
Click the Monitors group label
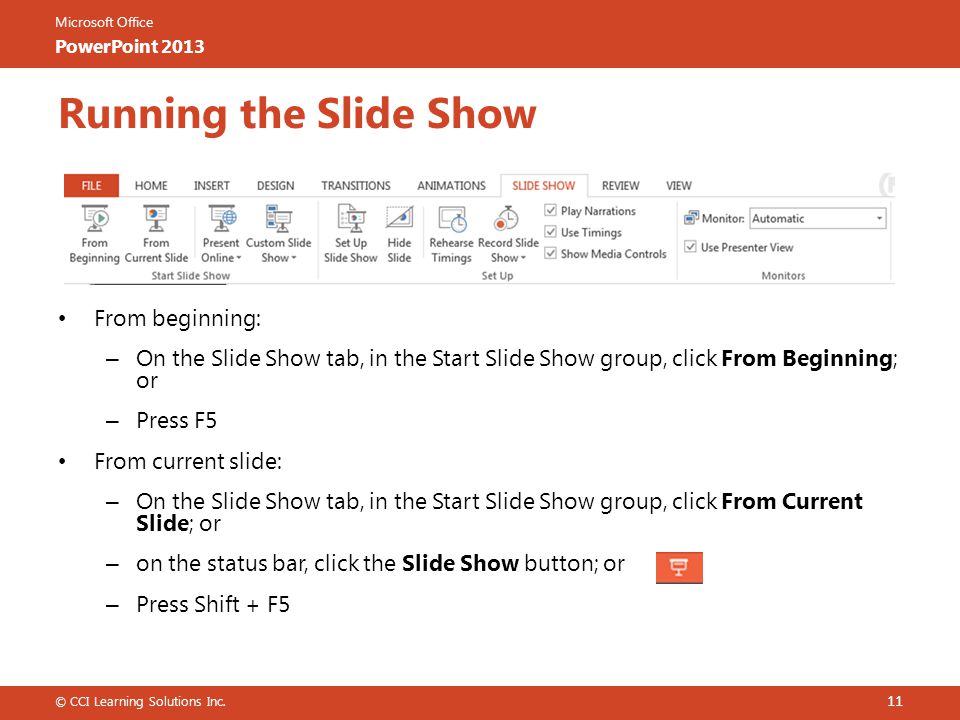click(x=783, y=276)
